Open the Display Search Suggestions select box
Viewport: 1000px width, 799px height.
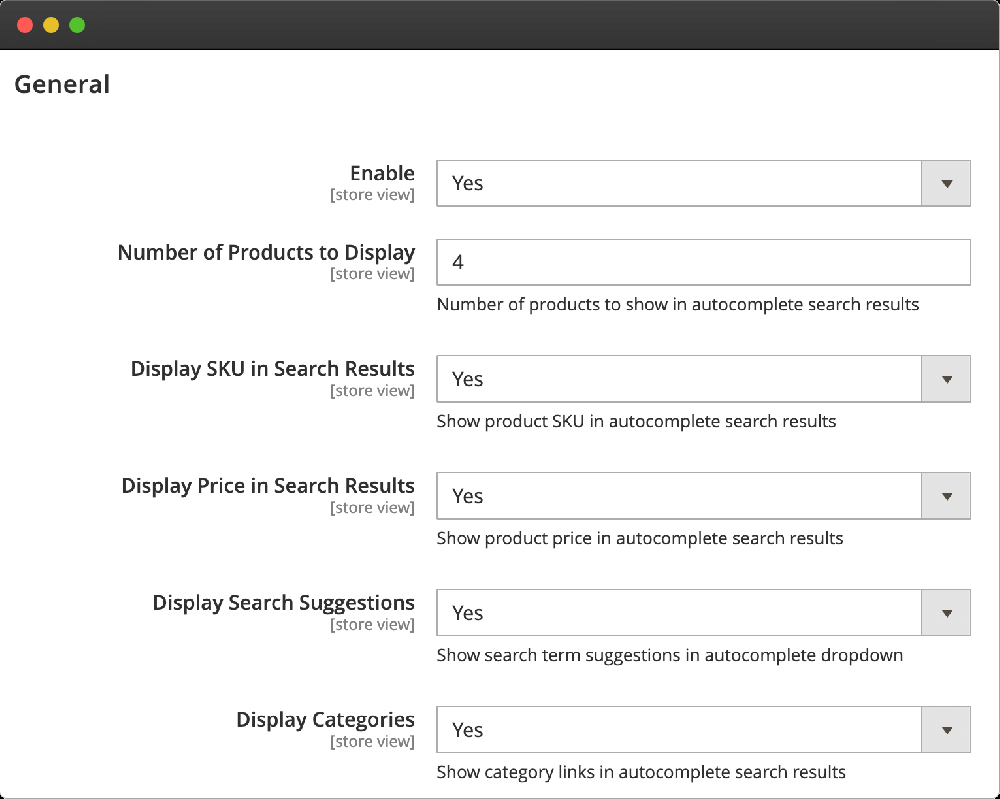click(678, 613)
